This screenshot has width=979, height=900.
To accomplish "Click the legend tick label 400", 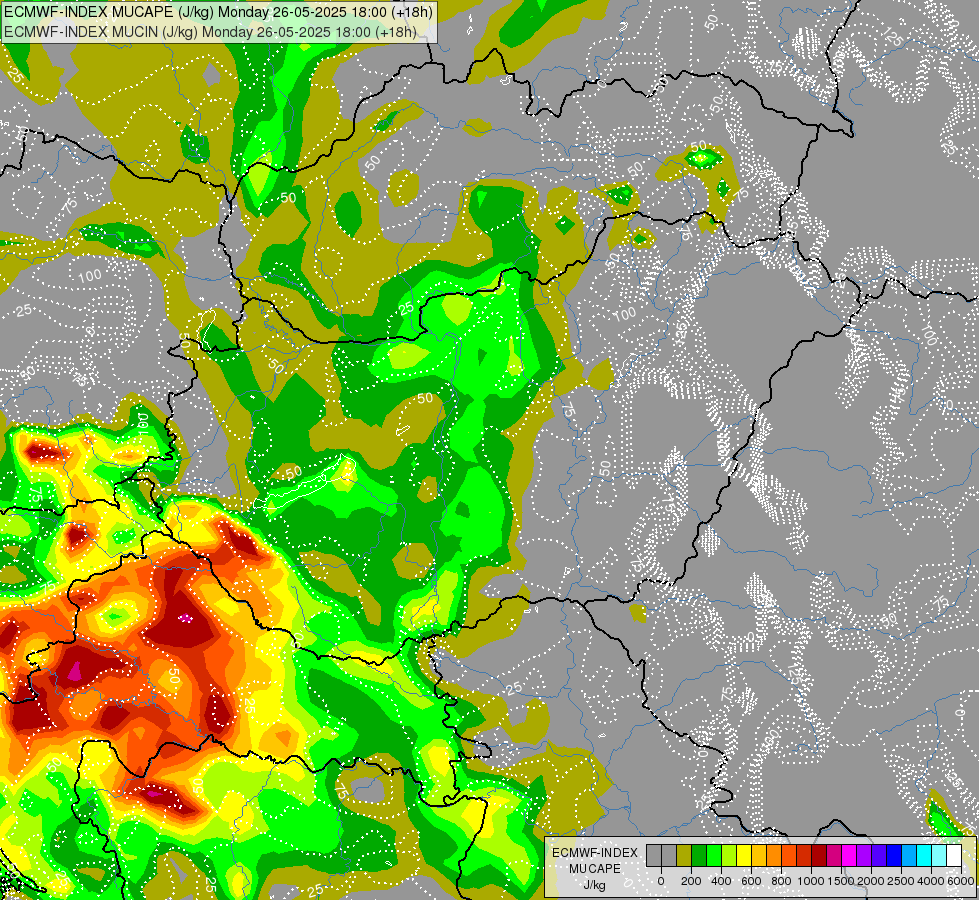I will [x=721, y=881].
